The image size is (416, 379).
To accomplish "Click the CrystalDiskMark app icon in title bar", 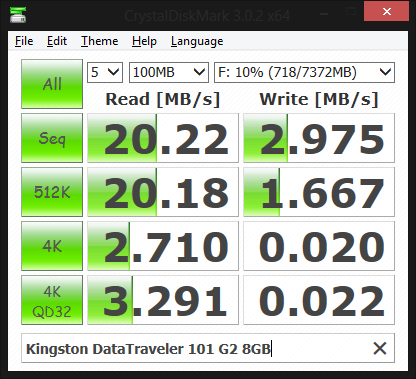I will (18, 15).
